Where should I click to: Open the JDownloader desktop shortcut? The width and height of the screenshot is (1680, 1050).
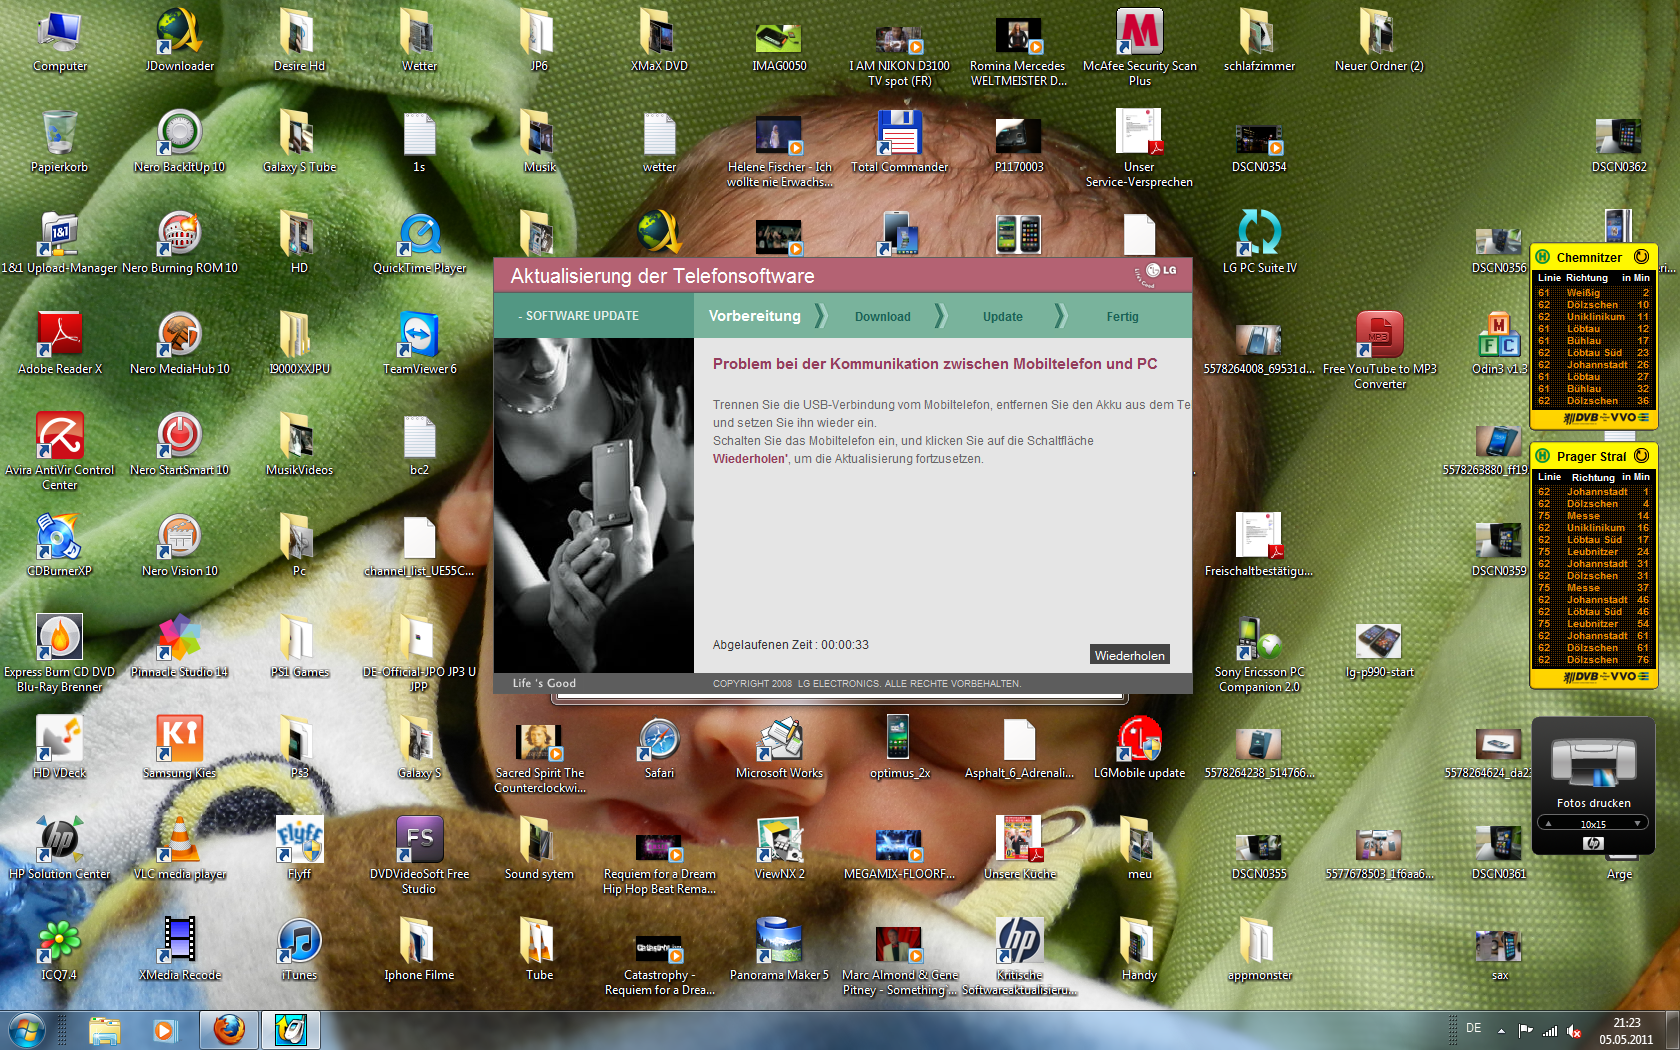180,40
